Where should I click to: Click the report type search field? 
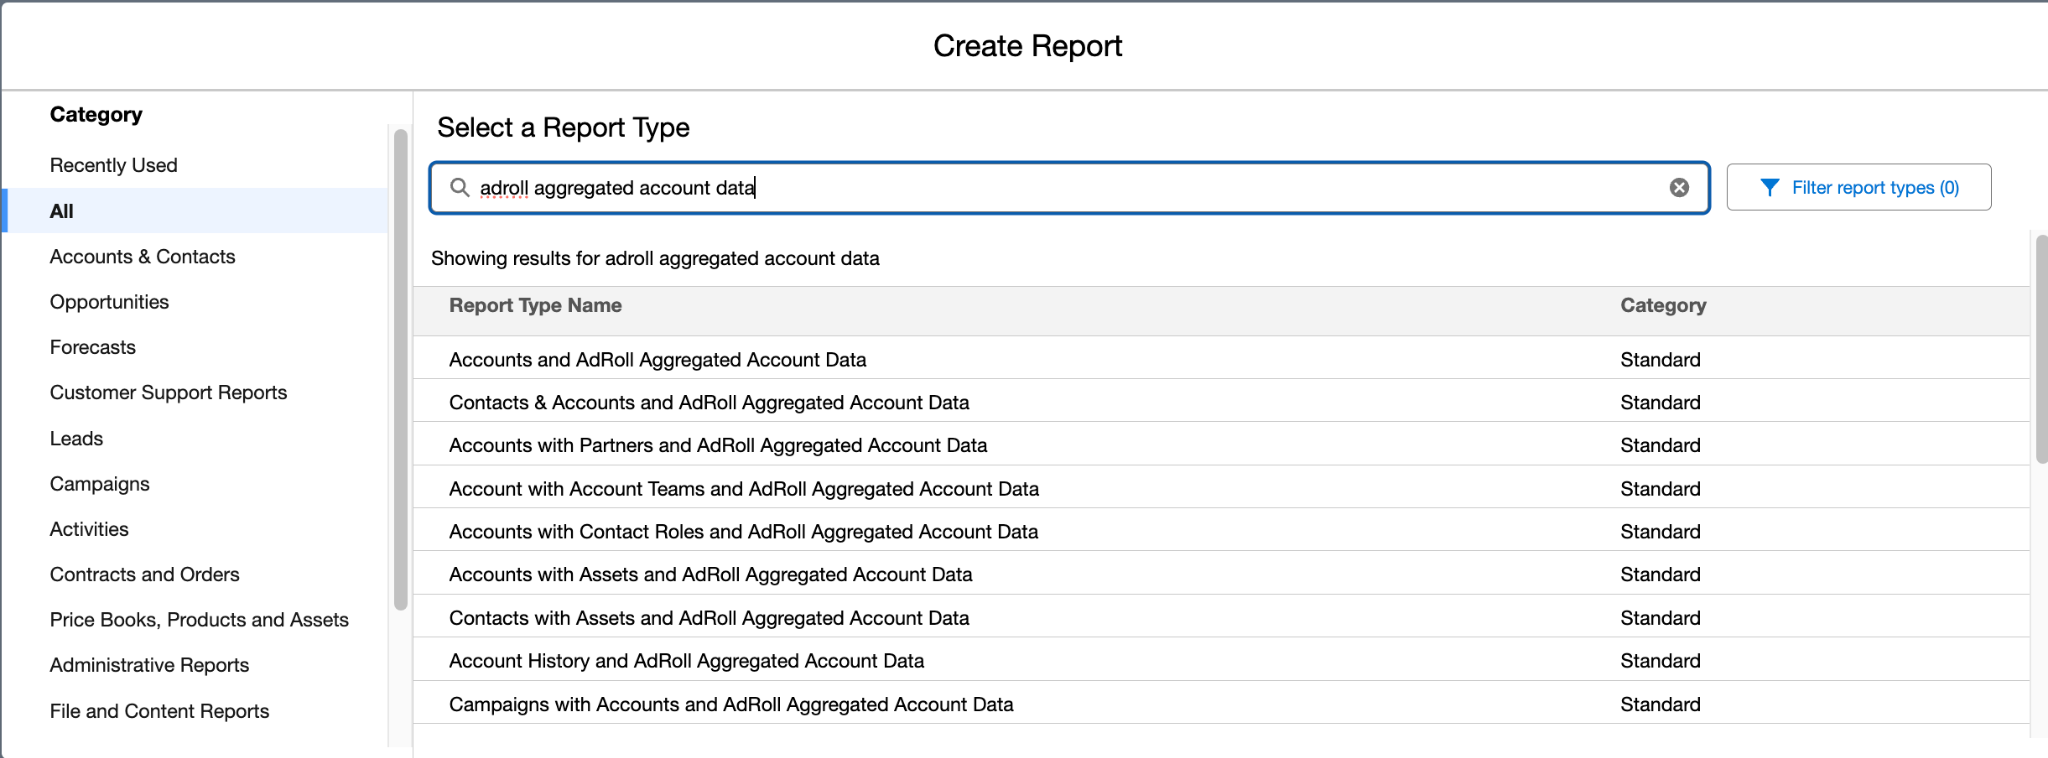tap(1069, 188)
